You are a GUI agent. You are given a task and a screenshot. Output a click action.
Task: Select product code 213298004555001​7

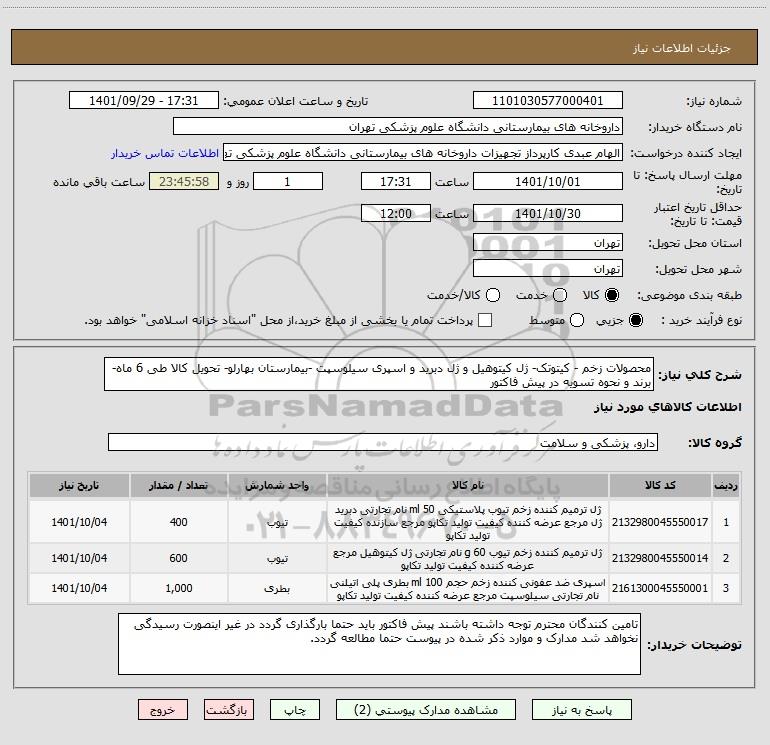660,522
